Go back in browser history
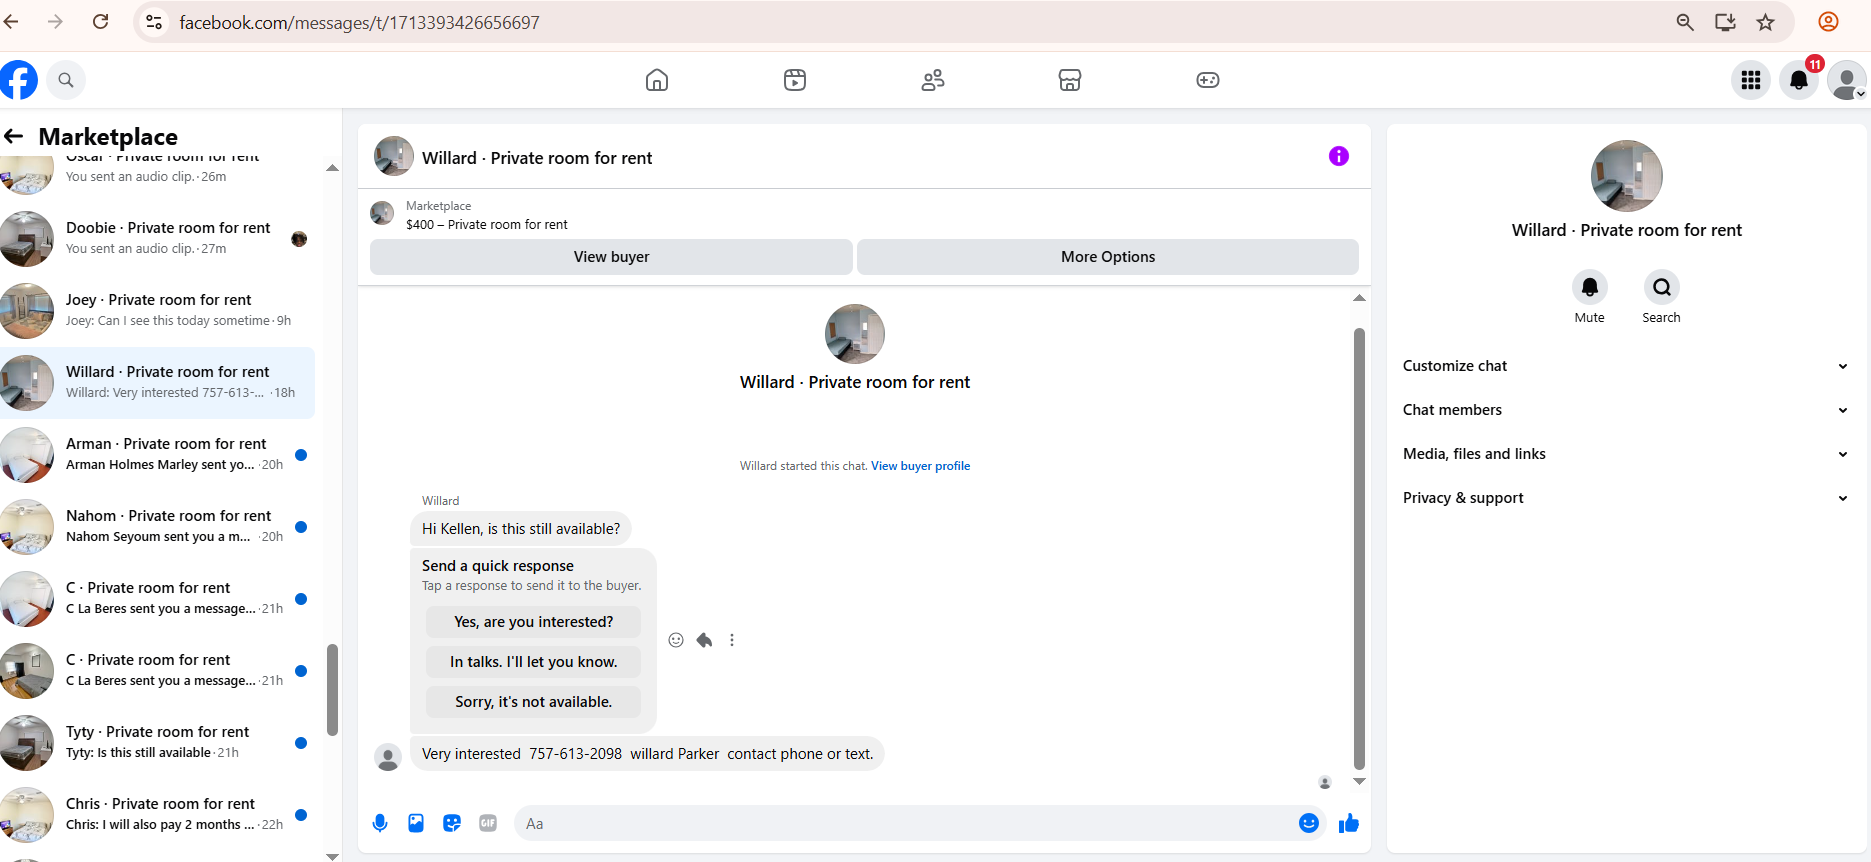1871x862 pixels. coord(12,22)
